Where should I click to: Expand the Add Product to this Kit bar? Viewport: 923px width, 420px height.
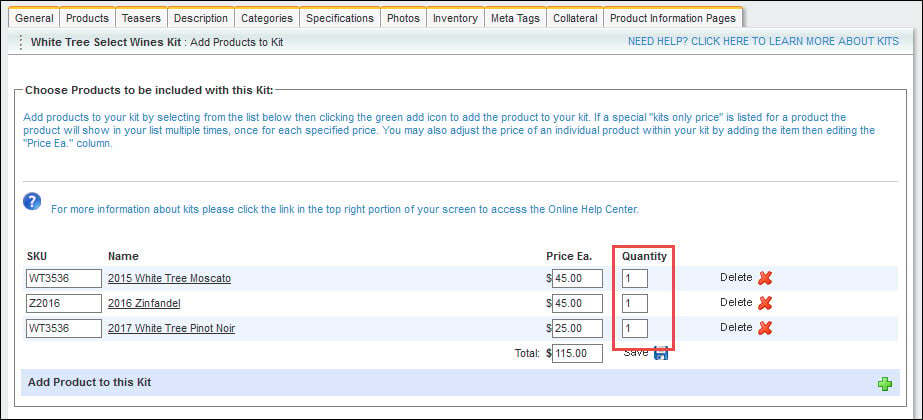coord(460,383)
